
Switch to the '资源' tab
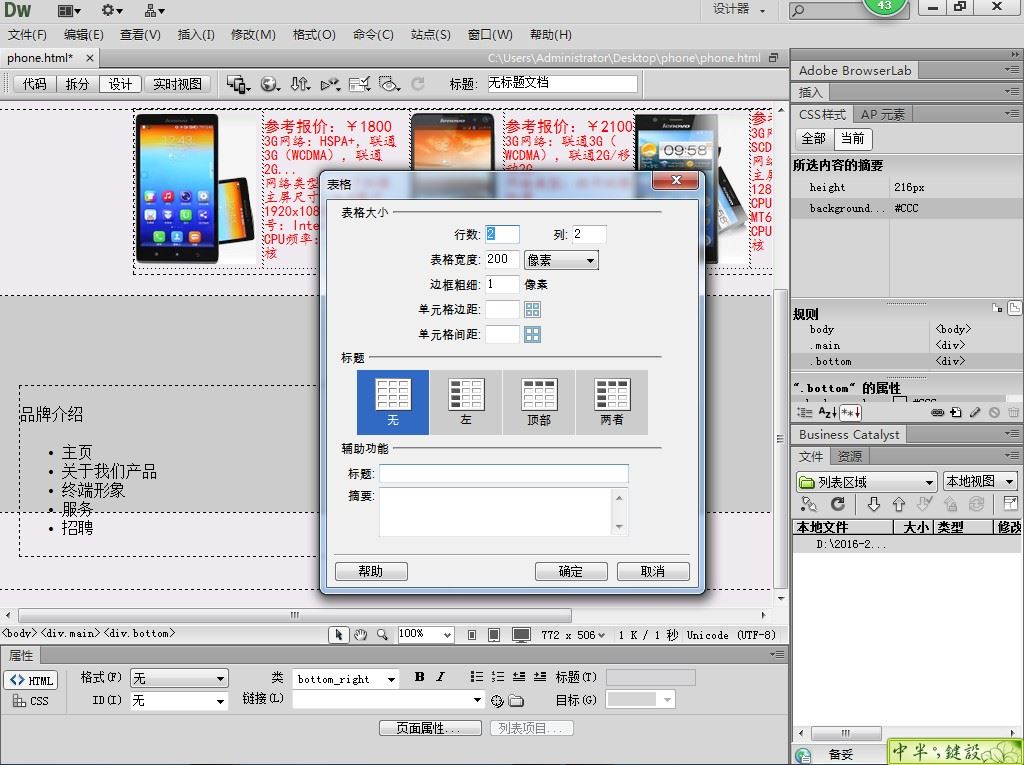click(x=850, y=456)
